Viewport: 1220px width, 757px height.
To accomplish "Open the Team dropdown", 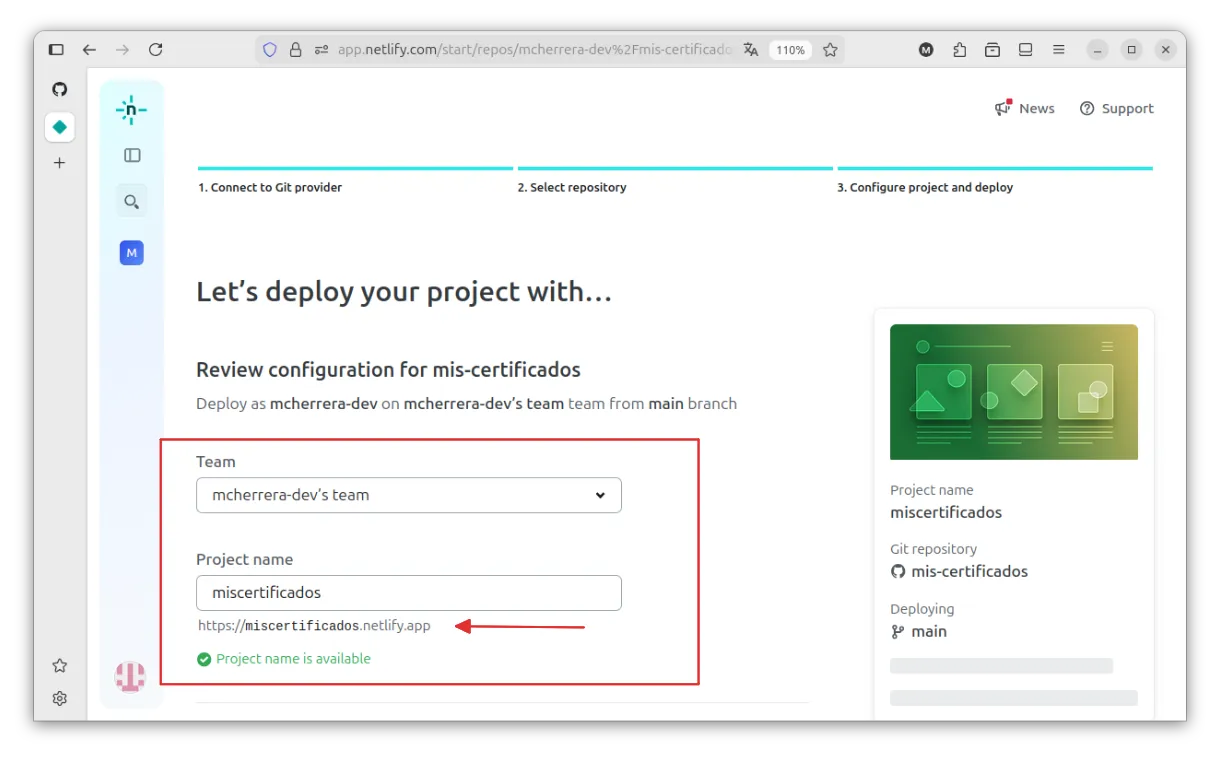I will tap(408, 495).
